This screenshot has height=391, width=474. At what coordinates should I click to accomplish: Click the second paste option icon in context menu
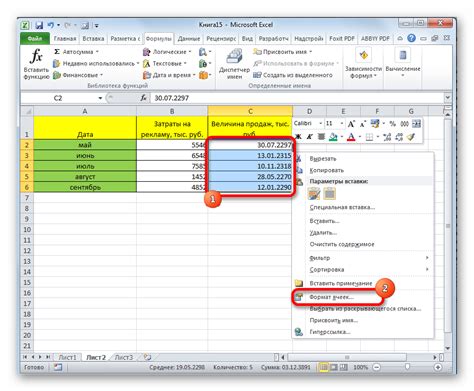pos(330,194)
